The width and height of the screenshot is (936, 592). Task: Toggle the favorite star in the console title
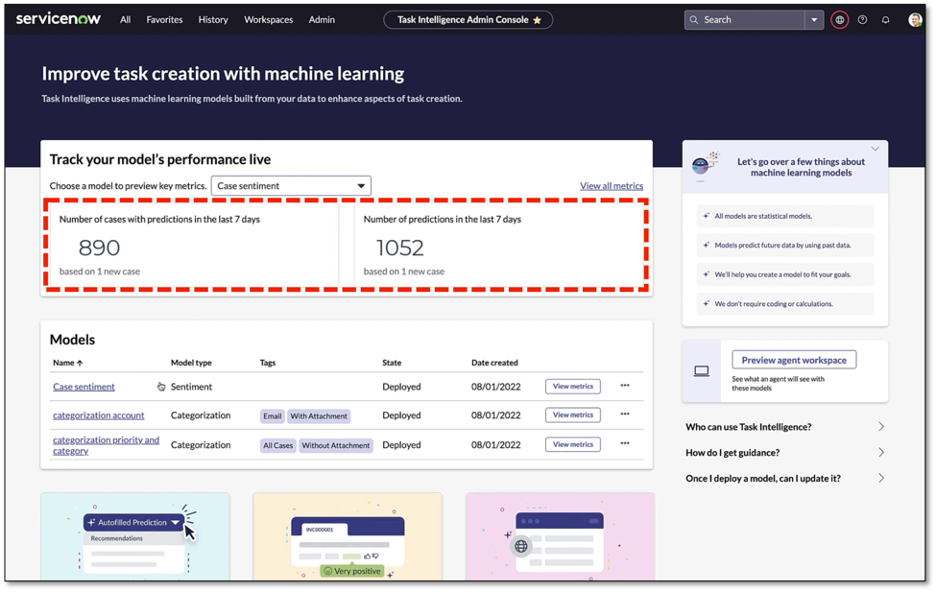(537, 20)
